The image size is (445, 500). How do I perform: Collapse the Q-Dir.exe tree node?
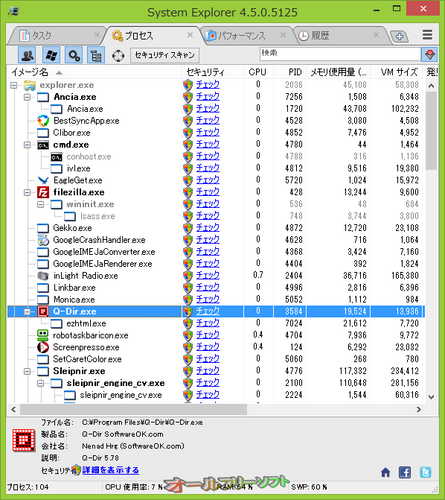tap(27, 312)
